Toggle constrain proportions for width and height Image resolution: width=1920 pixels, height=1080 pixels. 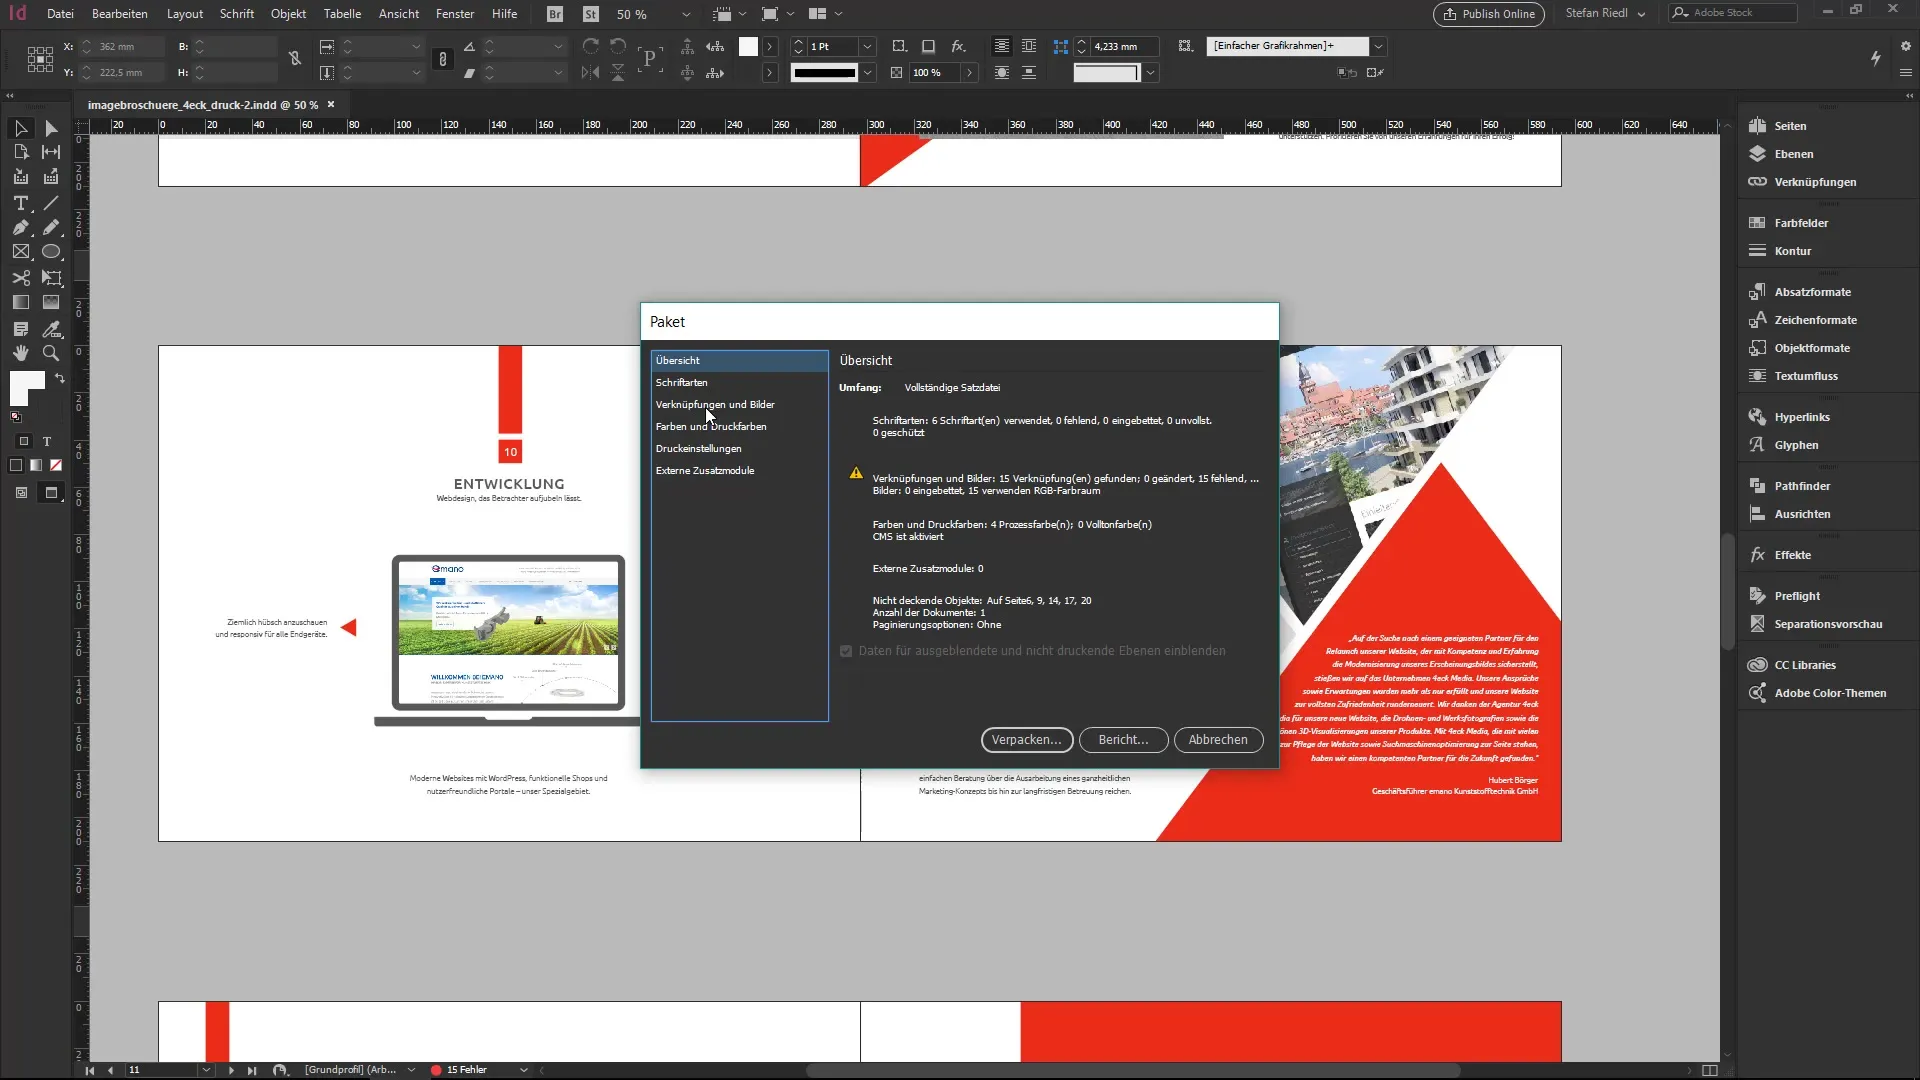(x=295, y=59)
